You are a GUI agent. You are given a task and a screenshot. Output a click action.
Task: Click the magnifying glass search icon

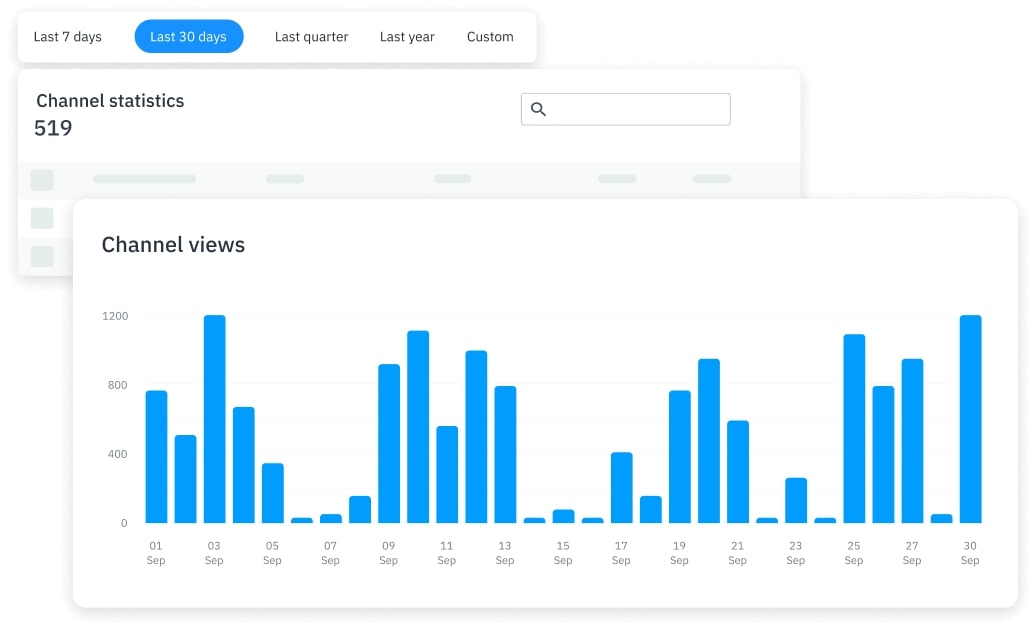click(538, 109)
